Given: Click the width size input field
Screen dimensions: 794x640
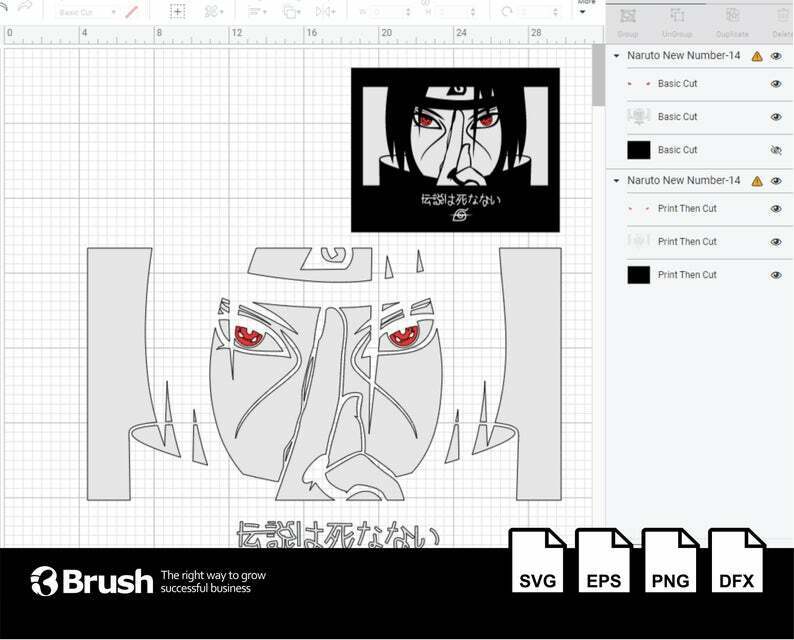Looking at the screenshot, I should pyautogui.click(x=387, y=12).
